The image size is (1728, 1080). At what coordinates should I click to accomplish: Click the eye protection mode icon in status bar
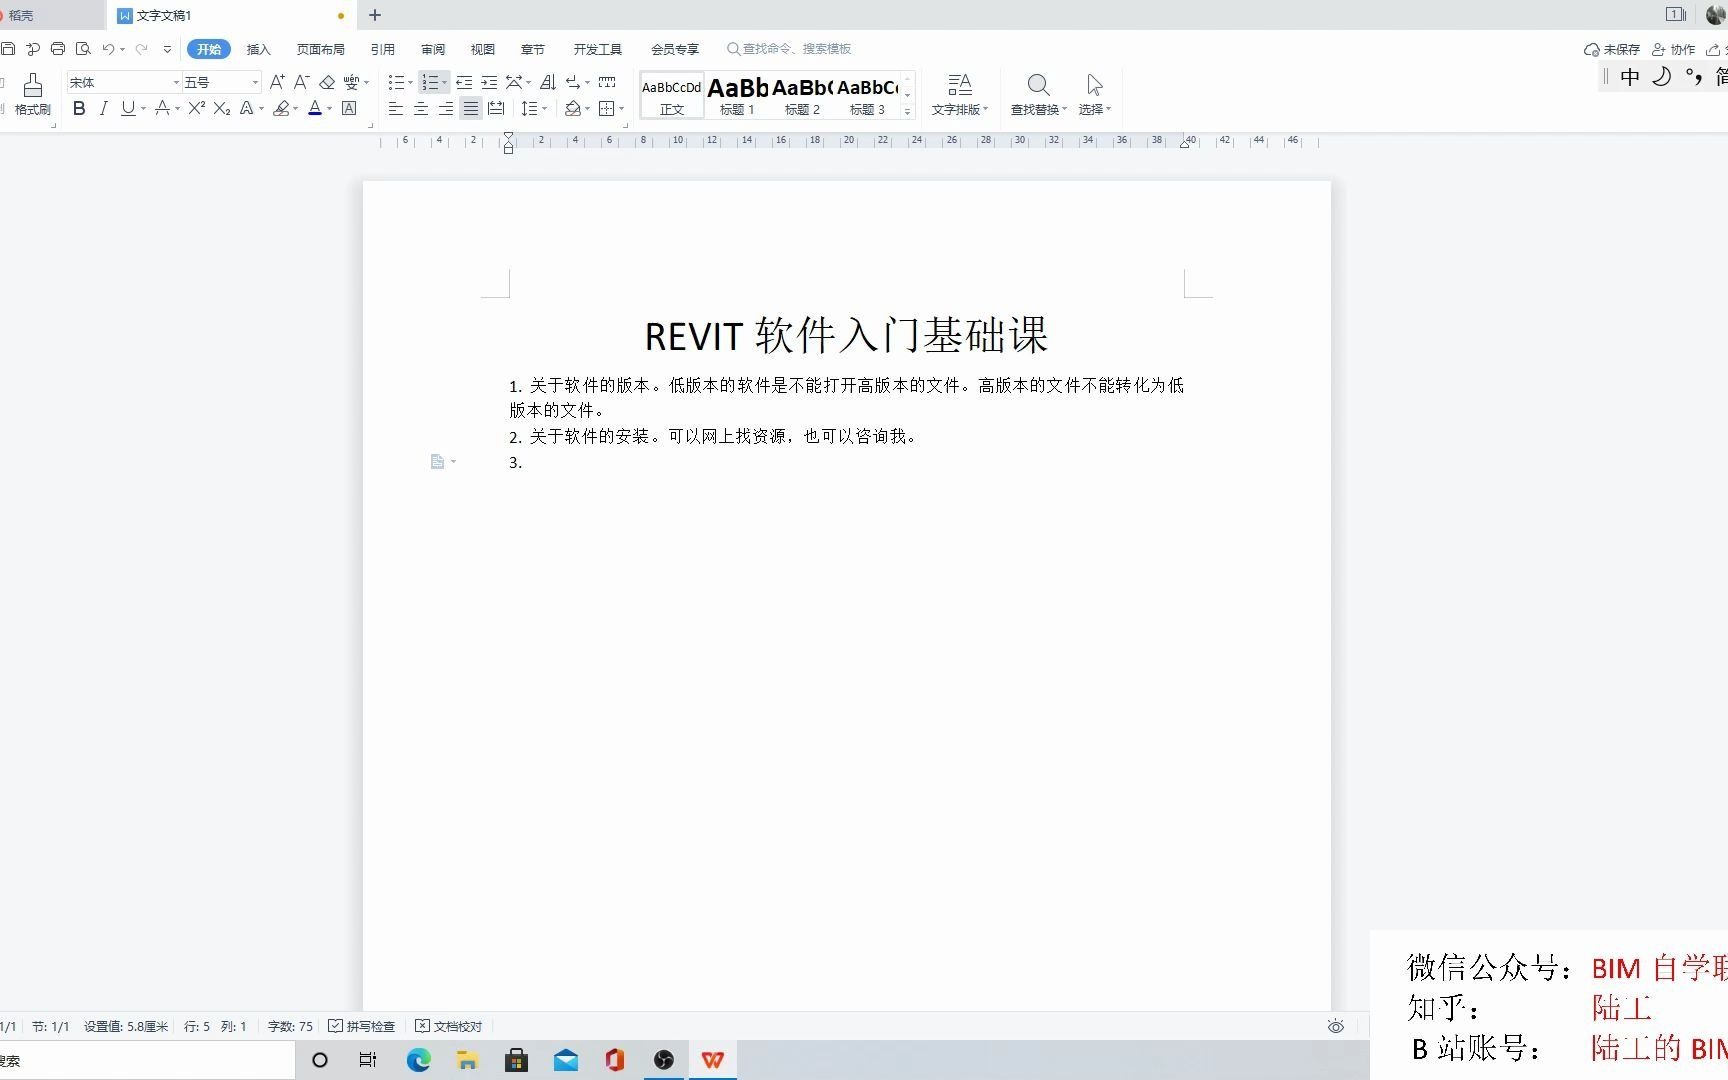(1336, 1026)
